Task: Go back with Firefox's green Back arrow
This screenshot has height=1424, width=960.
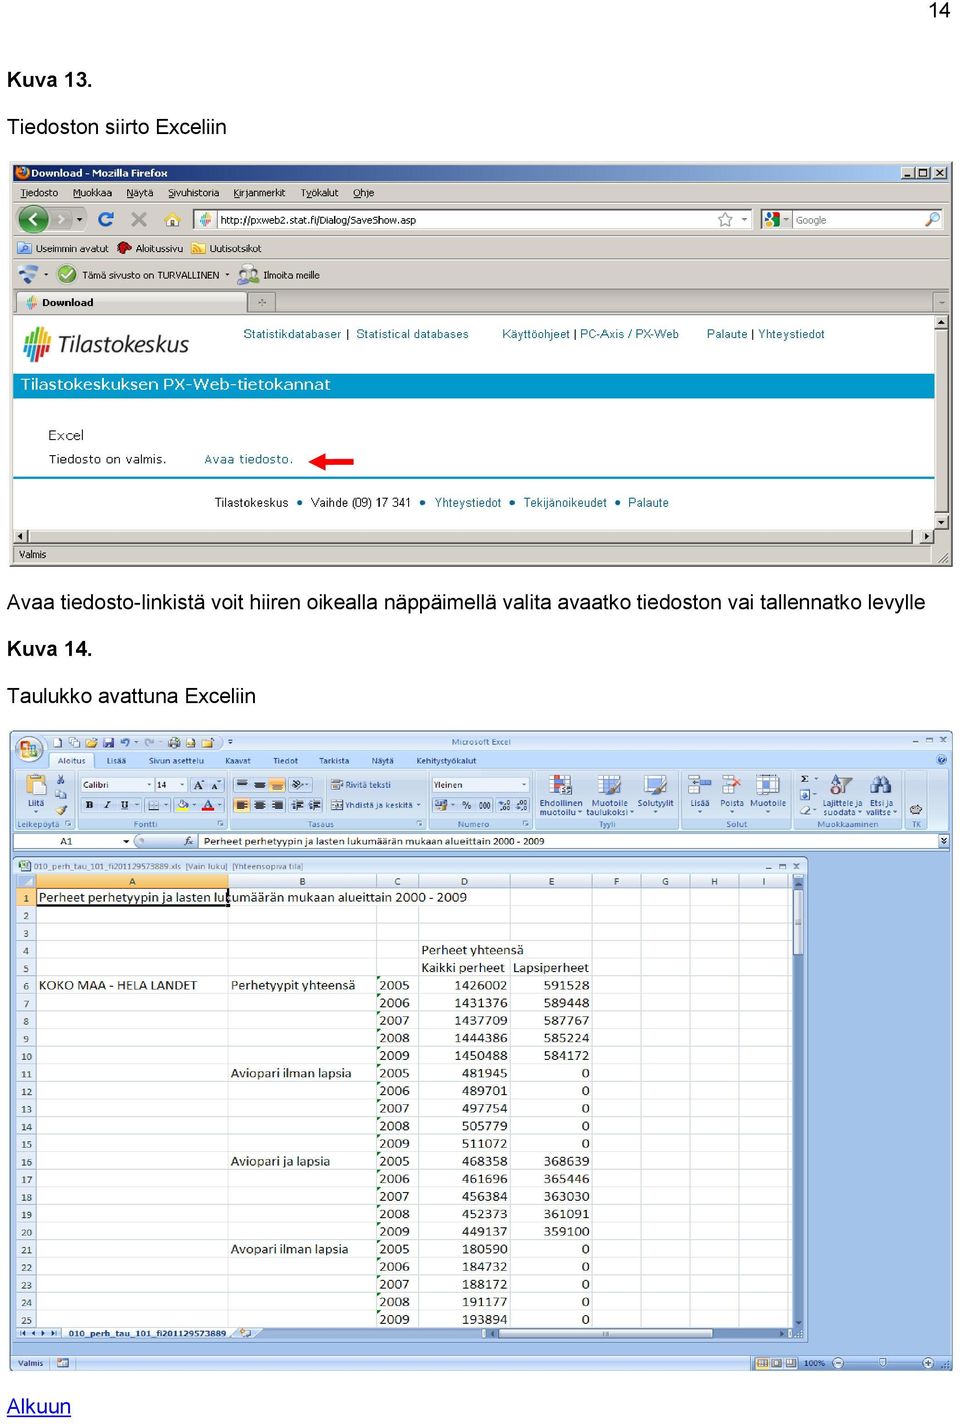Action: click(33, 219)
